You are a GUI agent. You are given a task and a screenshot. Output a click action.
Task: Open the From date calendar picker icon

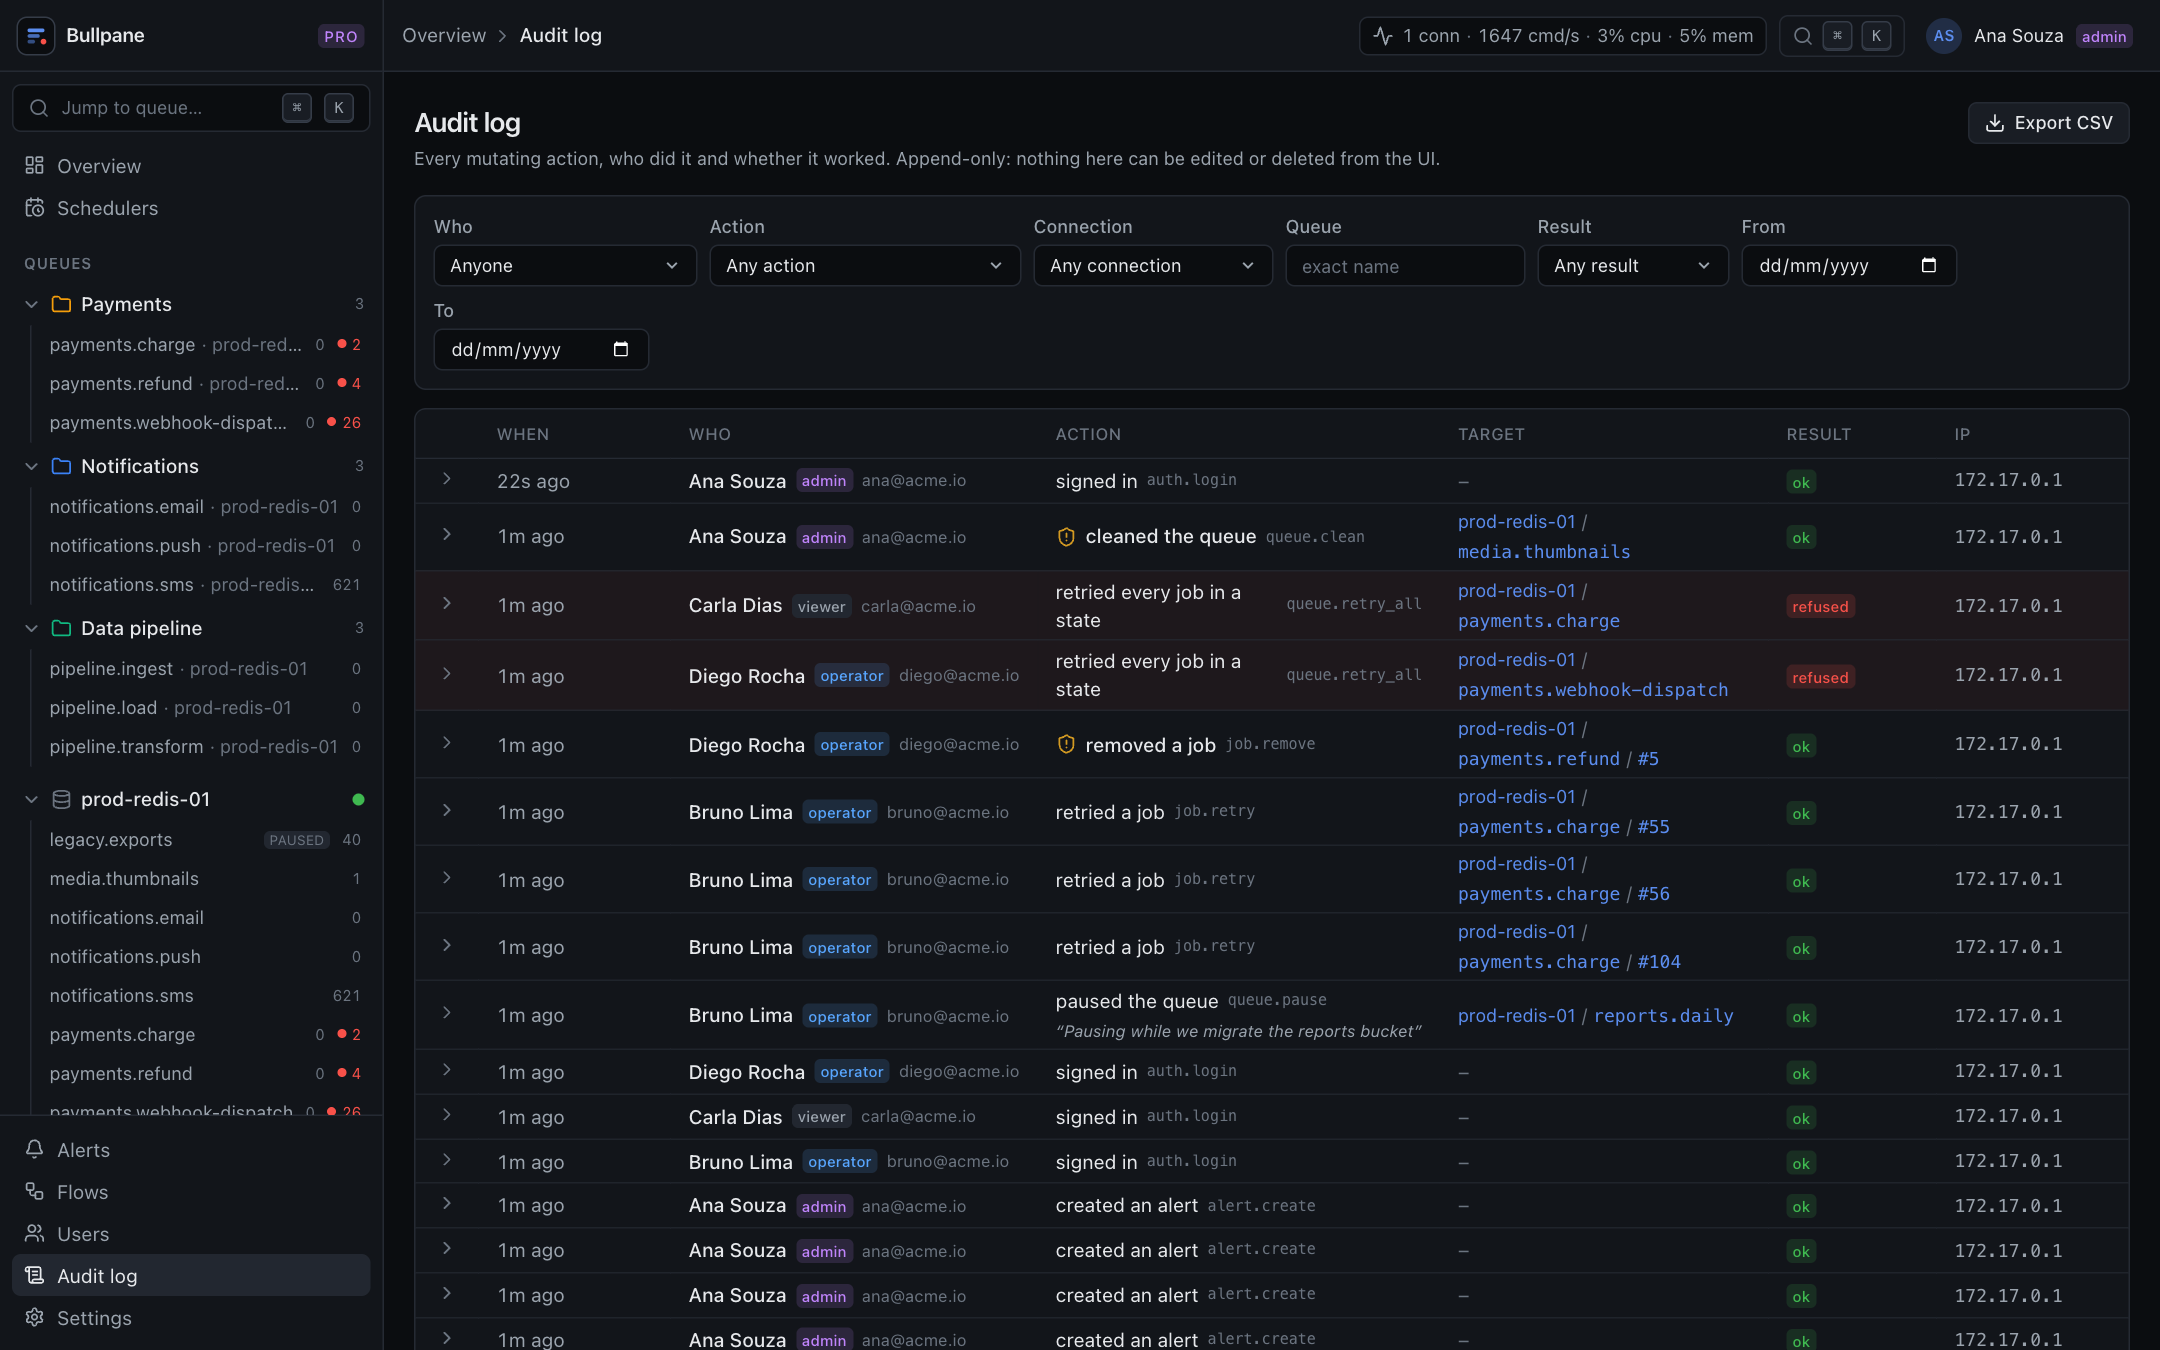click(1929, 266)
